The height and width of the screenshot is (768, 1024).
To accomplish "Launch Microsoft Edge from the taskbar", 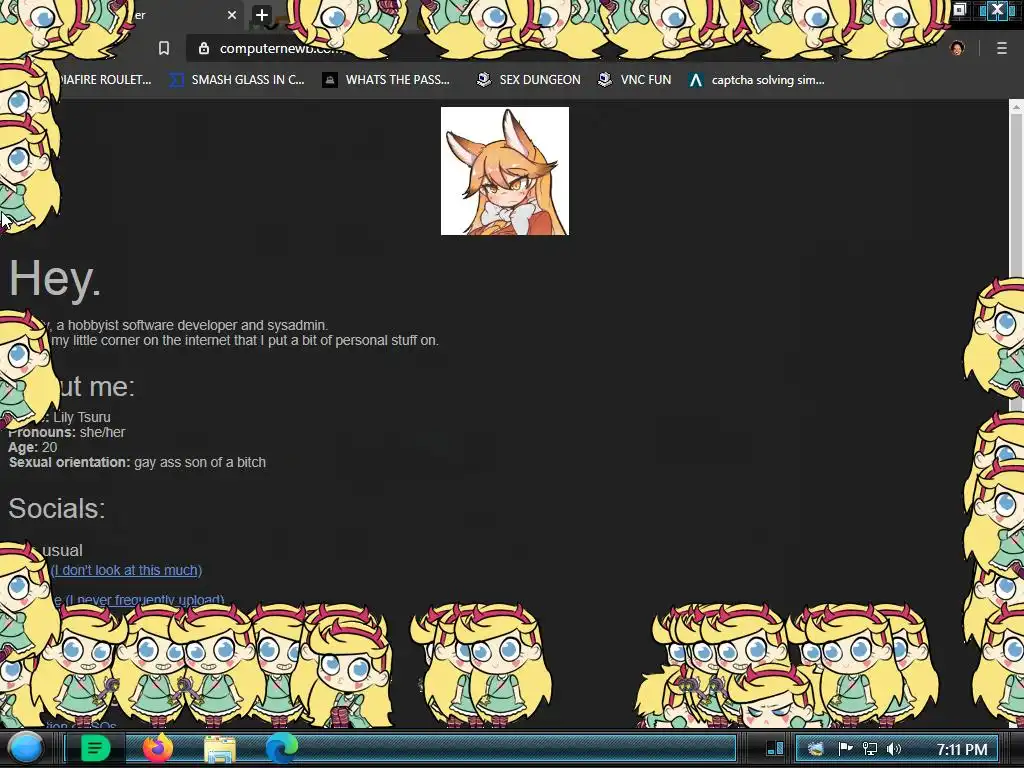I will click(x=281, y=748).
